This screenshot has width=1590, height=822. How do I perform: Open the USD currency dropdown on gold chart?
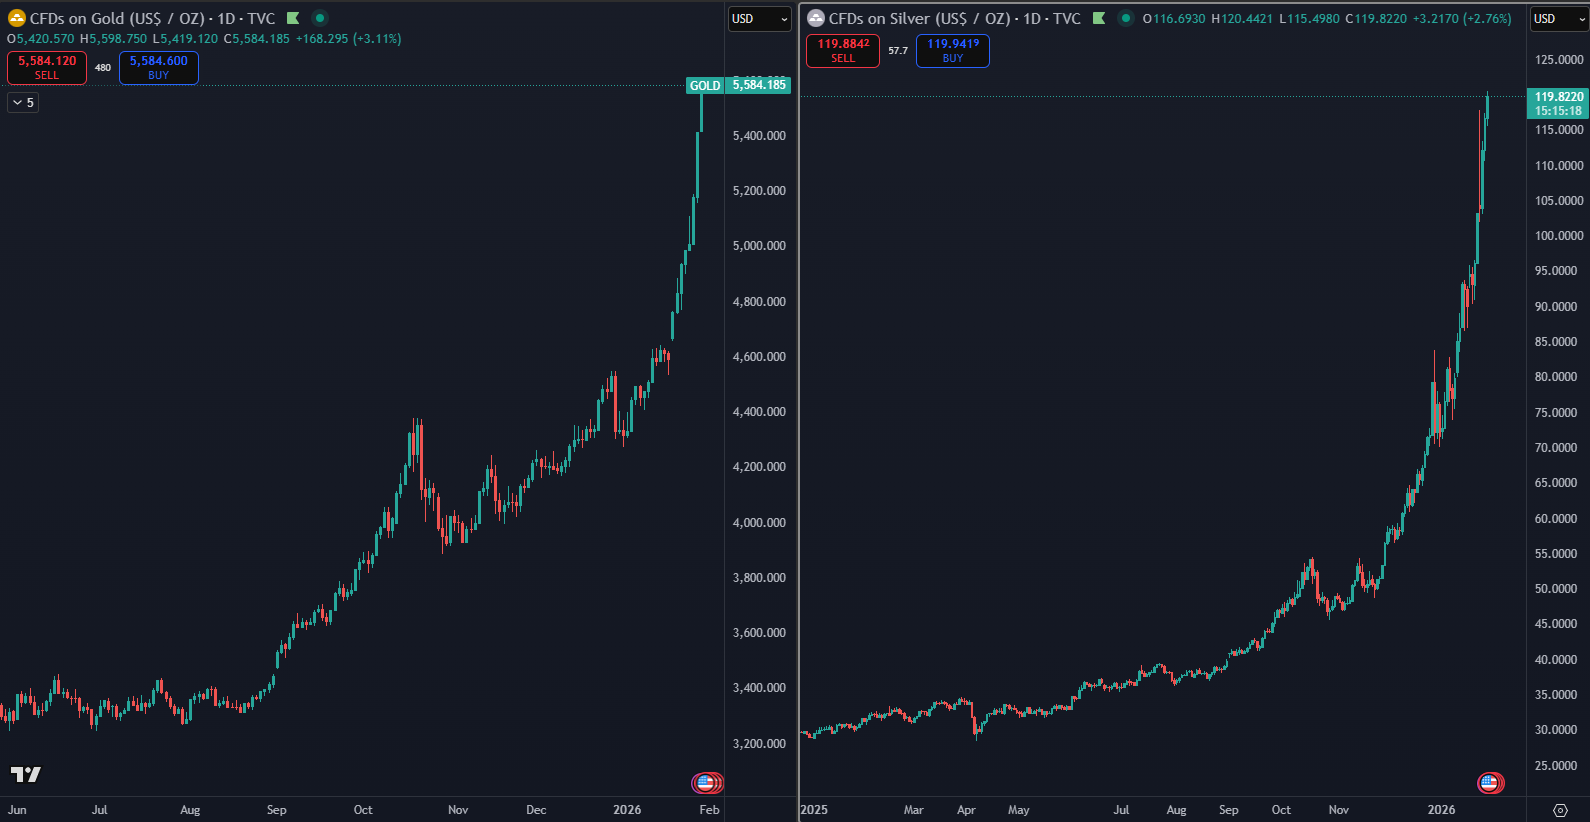pyautogui.click(x=759, y=19)
